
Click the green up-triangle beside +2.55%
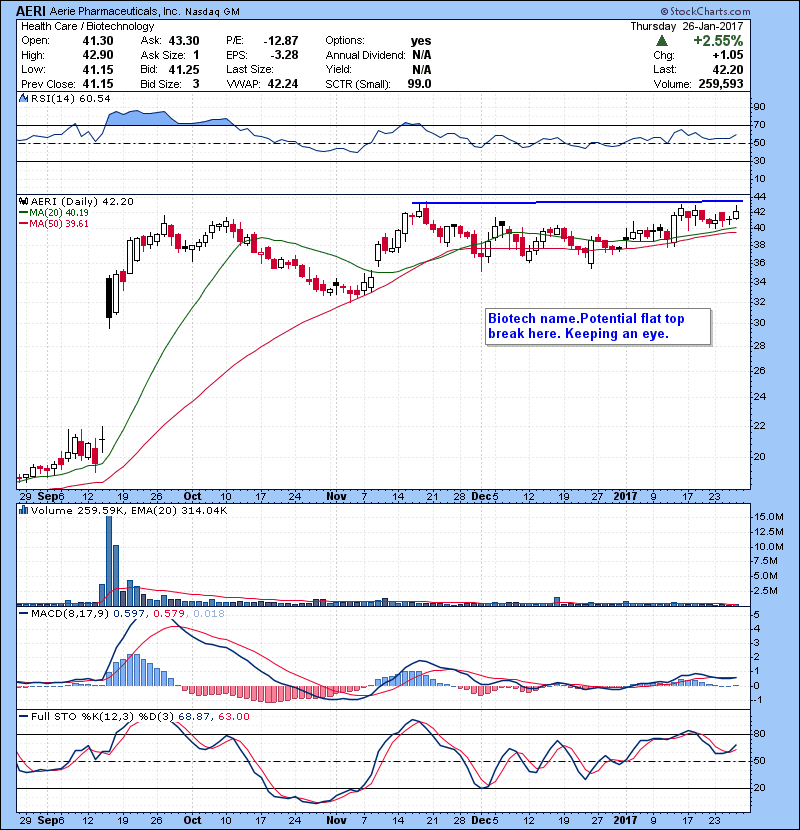(x=661, y=41)
